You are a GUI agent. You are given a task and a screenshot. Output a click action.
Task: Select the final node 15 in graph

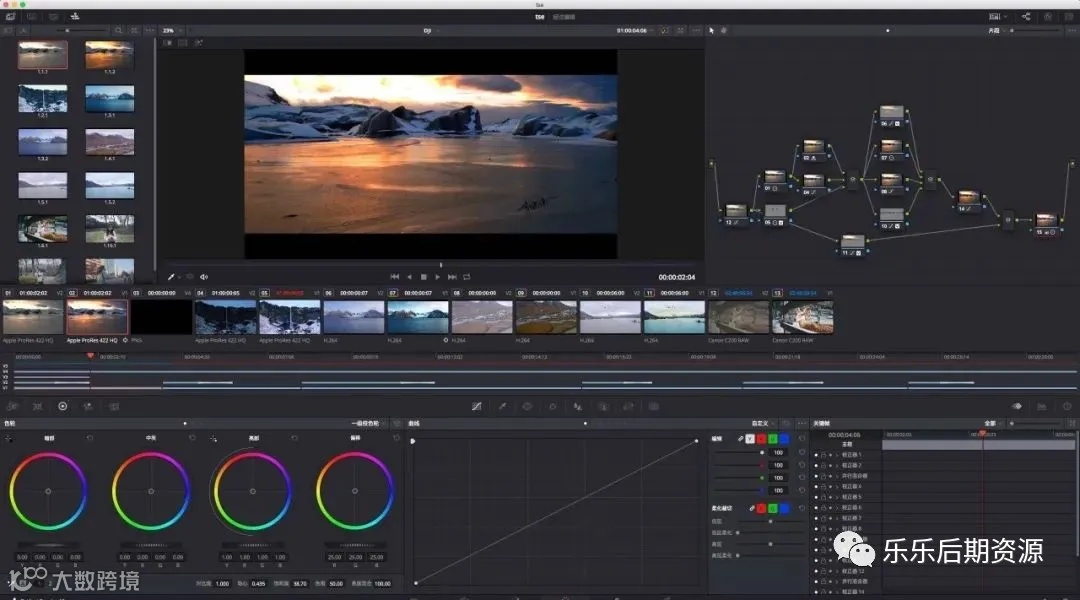(x=1045, y=221)
